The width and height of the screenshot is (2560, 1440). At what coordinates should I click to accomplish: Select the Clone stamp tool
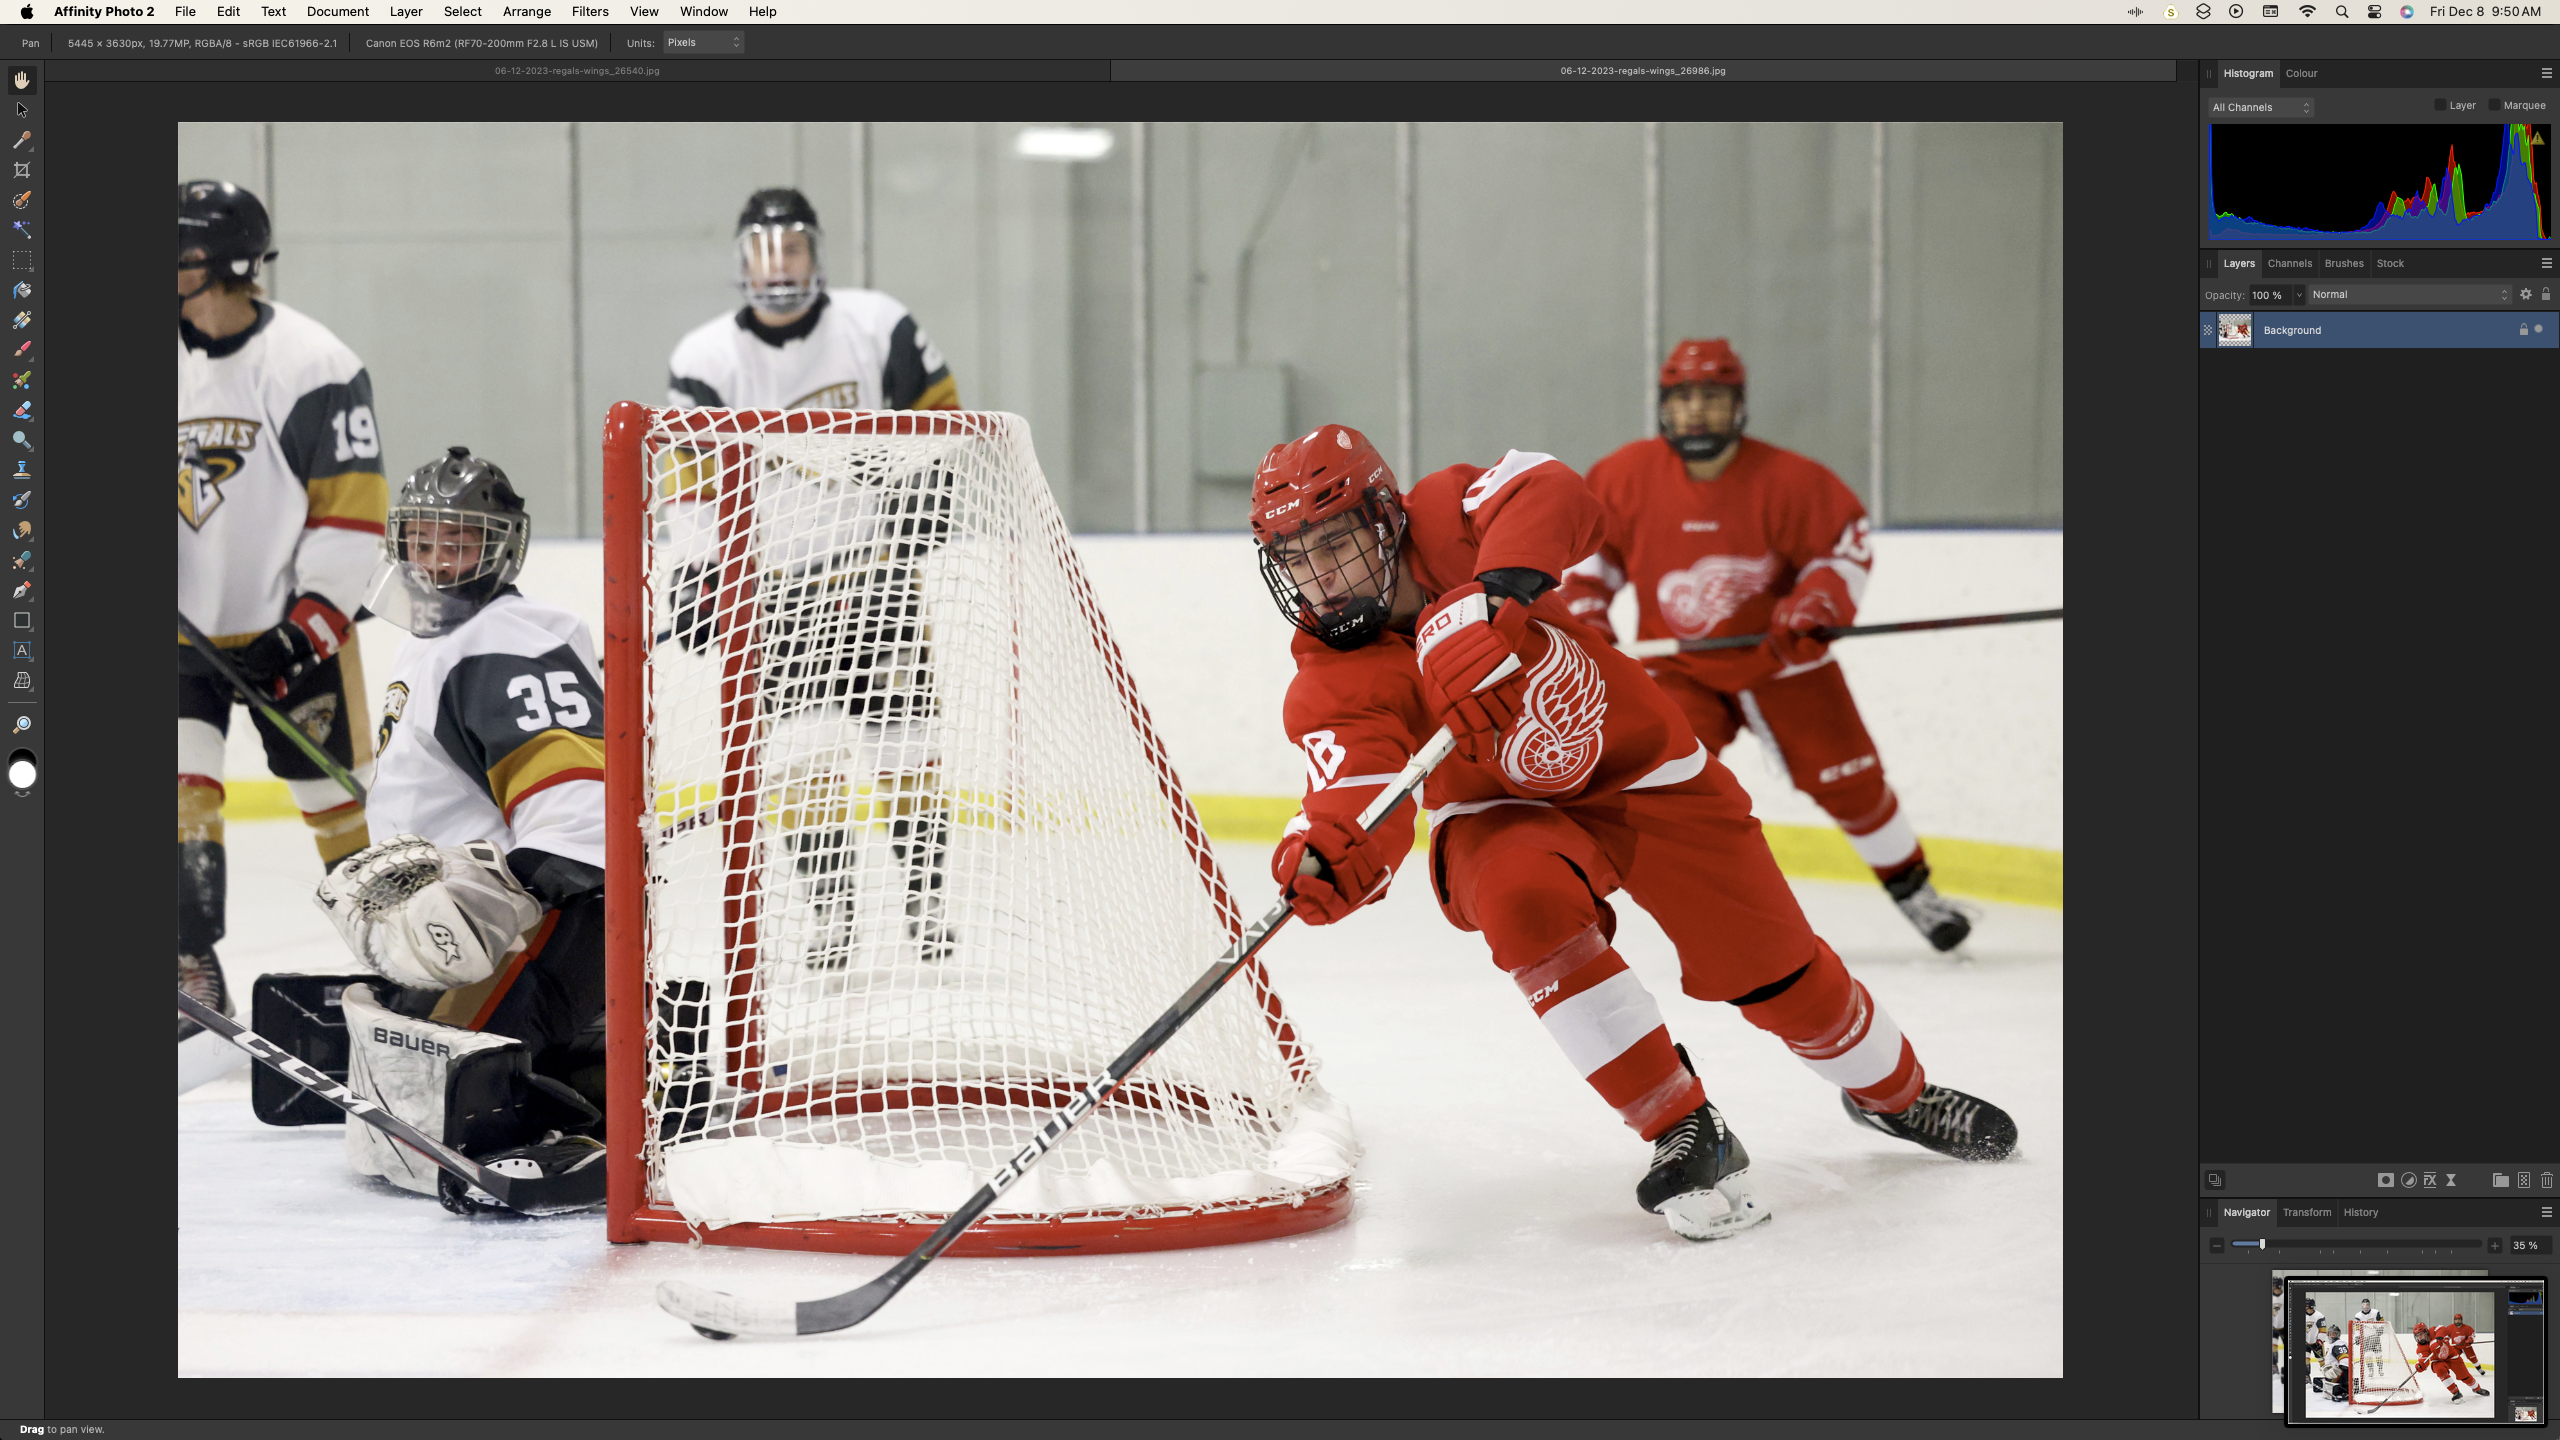coord(22,471)
